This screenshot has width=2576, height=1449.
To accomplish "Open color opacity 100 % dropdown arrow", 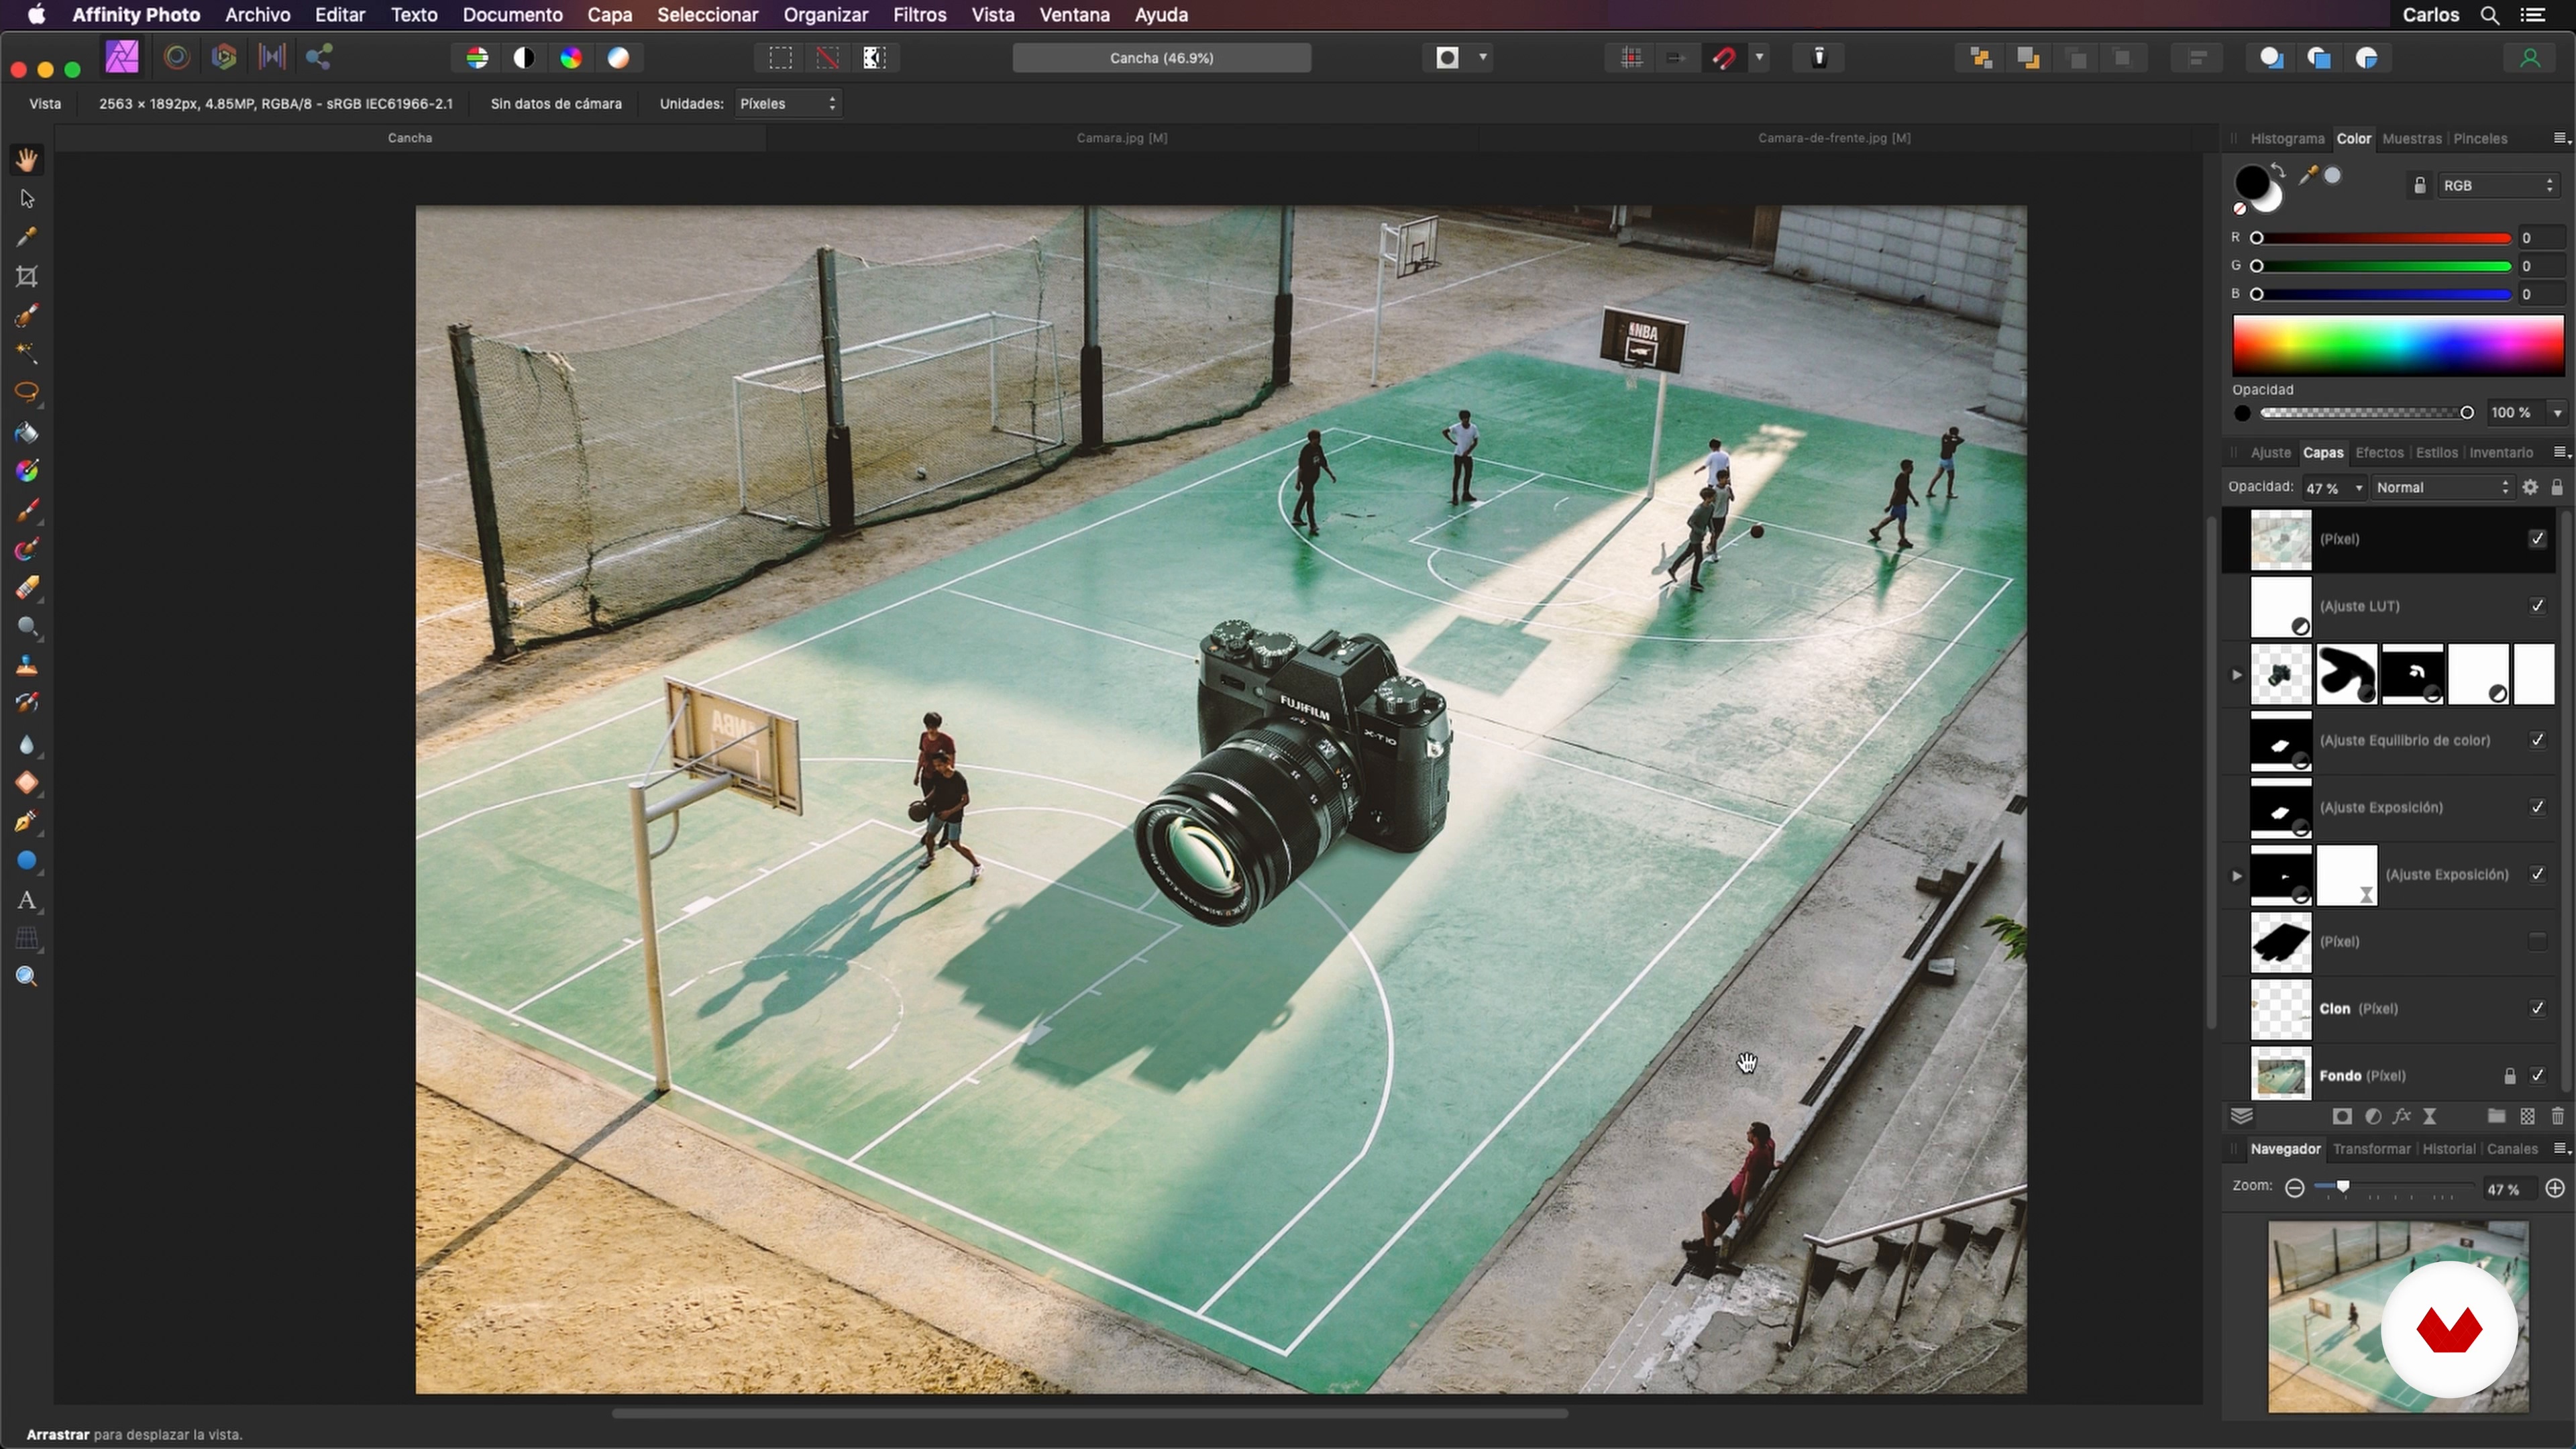I will [x=2557, y=413].
